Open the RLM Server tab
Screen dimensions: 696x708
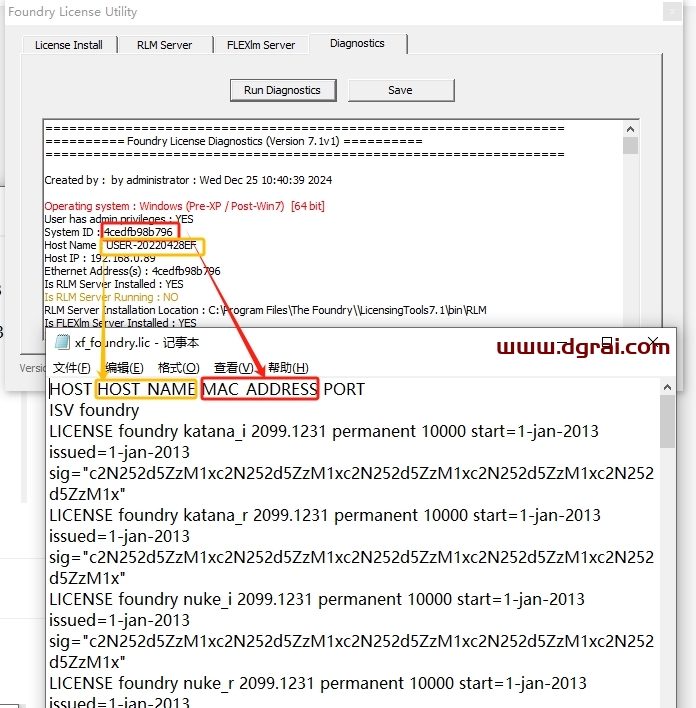pyautogui.click(x=165, y=45)
